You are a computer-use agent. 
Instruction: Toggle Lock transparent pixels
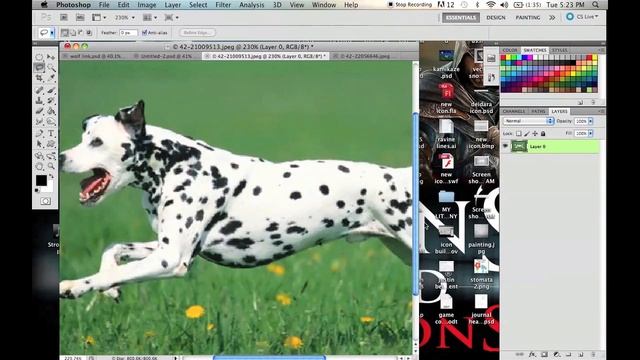(518, 133)
